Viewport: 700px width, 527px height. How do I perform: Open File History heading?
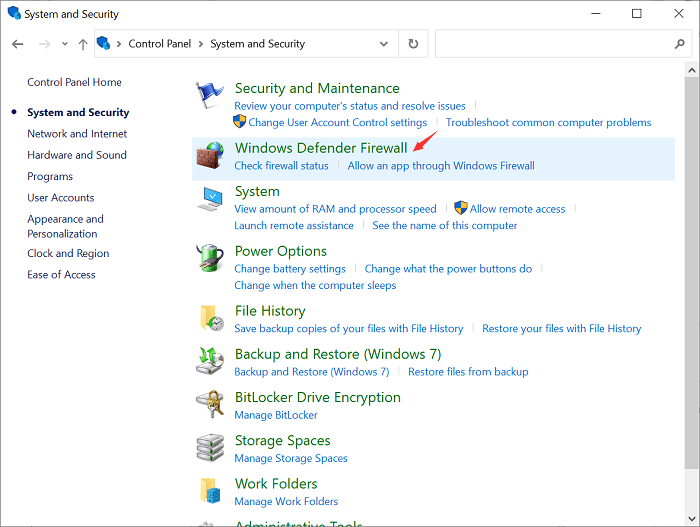click(x=270, y=311)
